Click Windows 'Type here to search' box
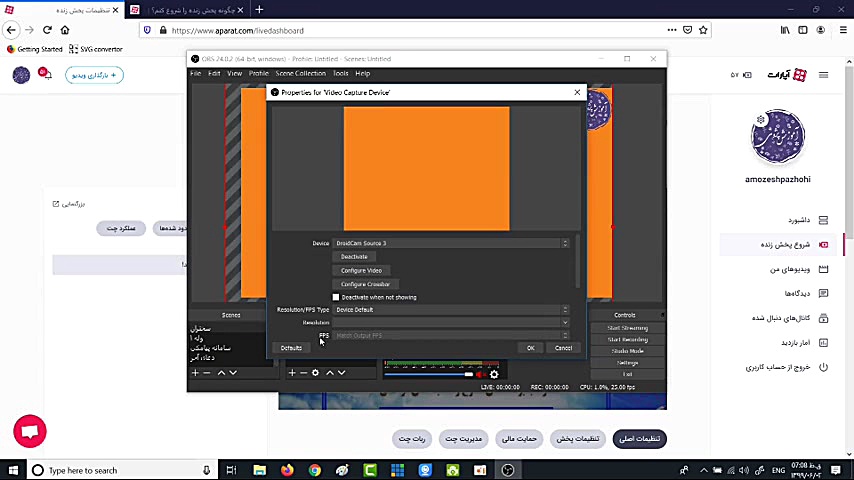 point(122,470)
